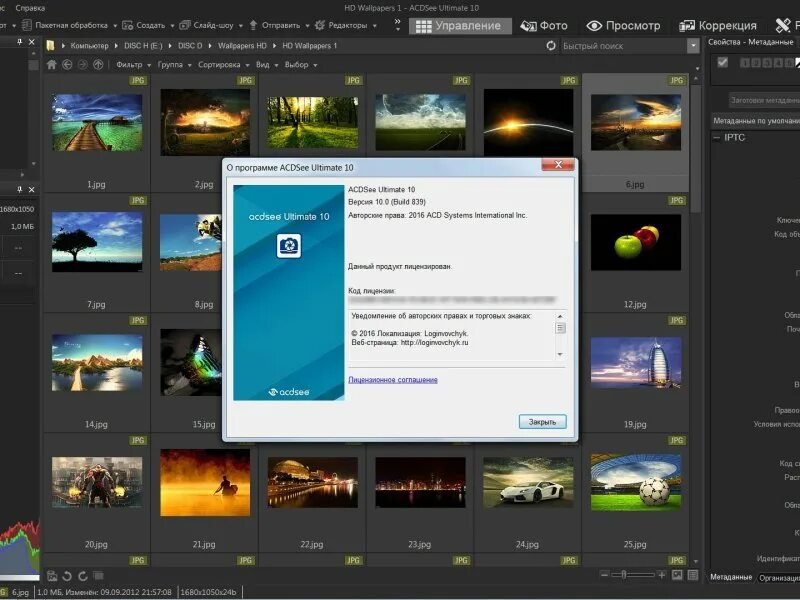The width and height of the screenshot is (800, 600).
Task: Click the Send (Отправить) upload icon
Action: click(253, 25)
